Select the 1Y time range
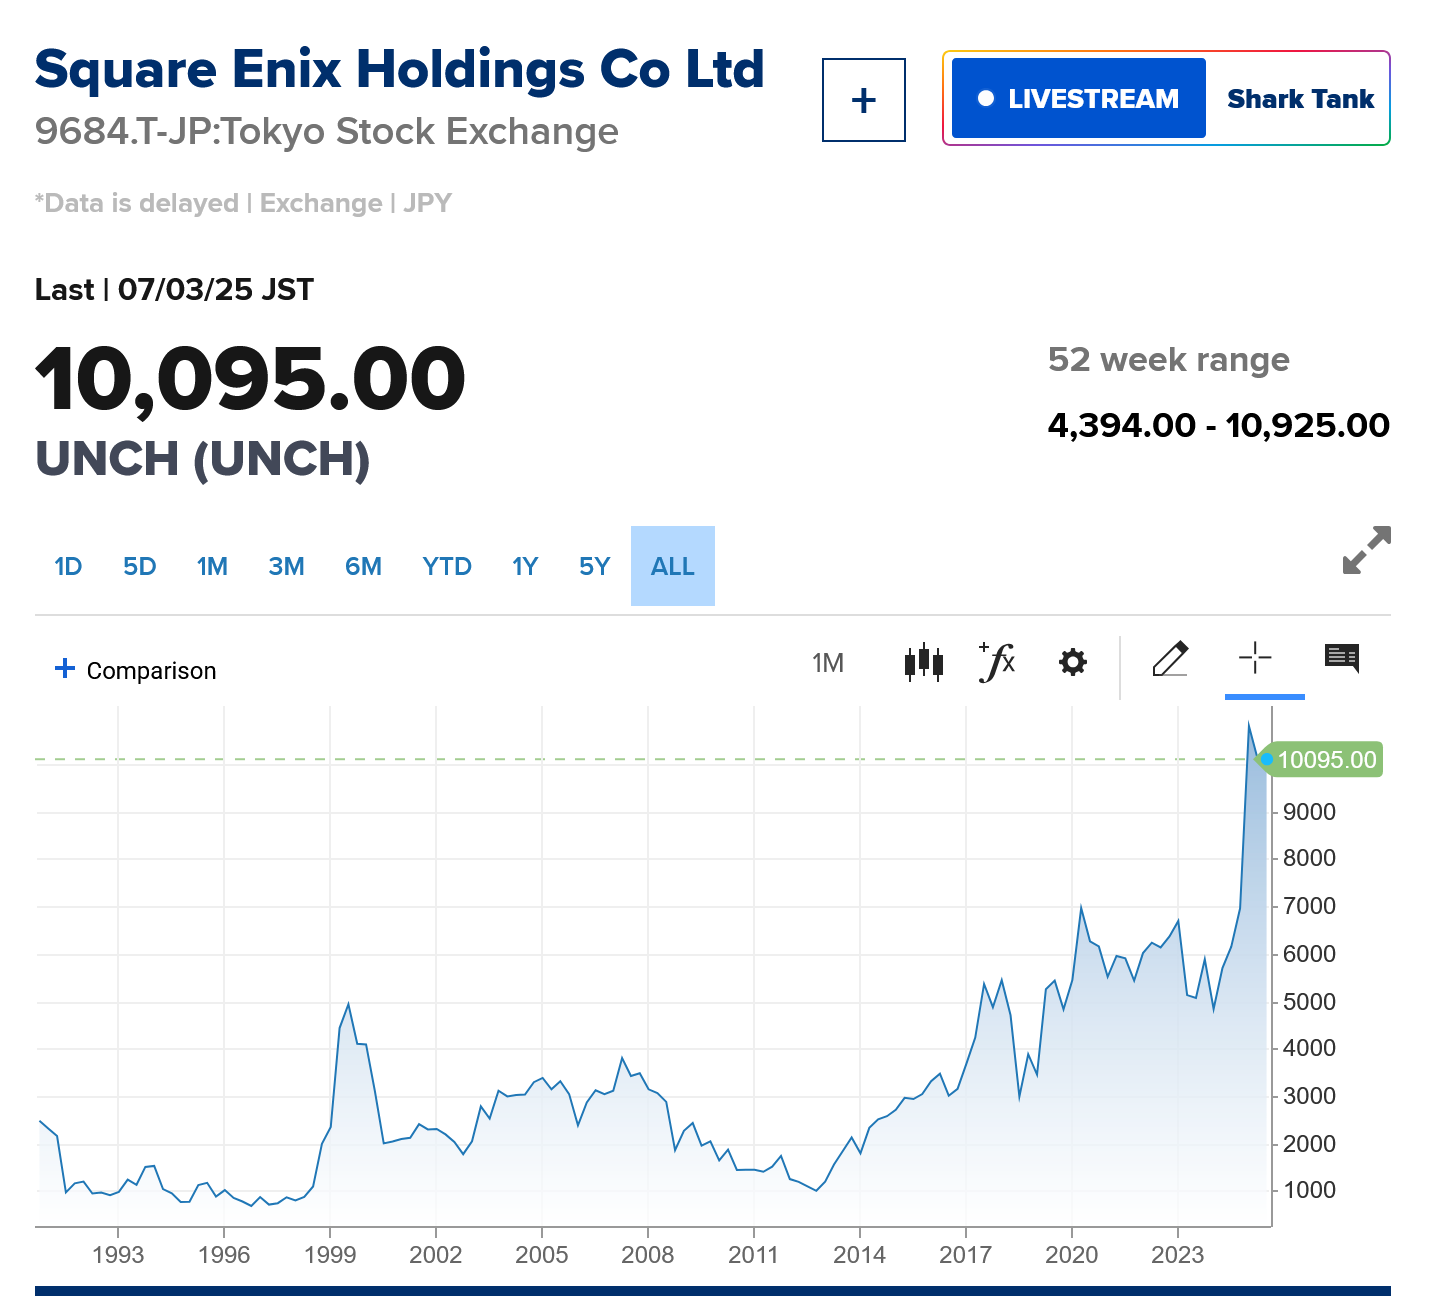The image size is (1444, 1304). tap(525, 567)
